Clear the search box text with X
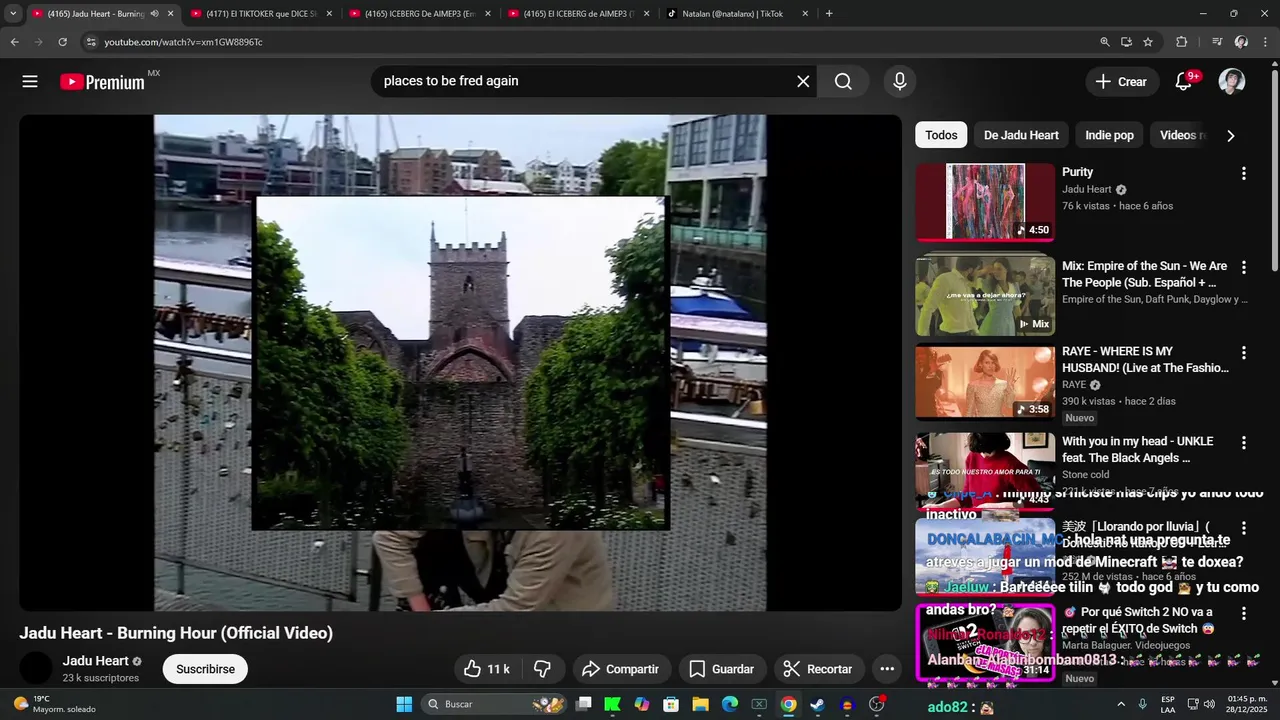The image size is (1280, 720). [803, 82]
